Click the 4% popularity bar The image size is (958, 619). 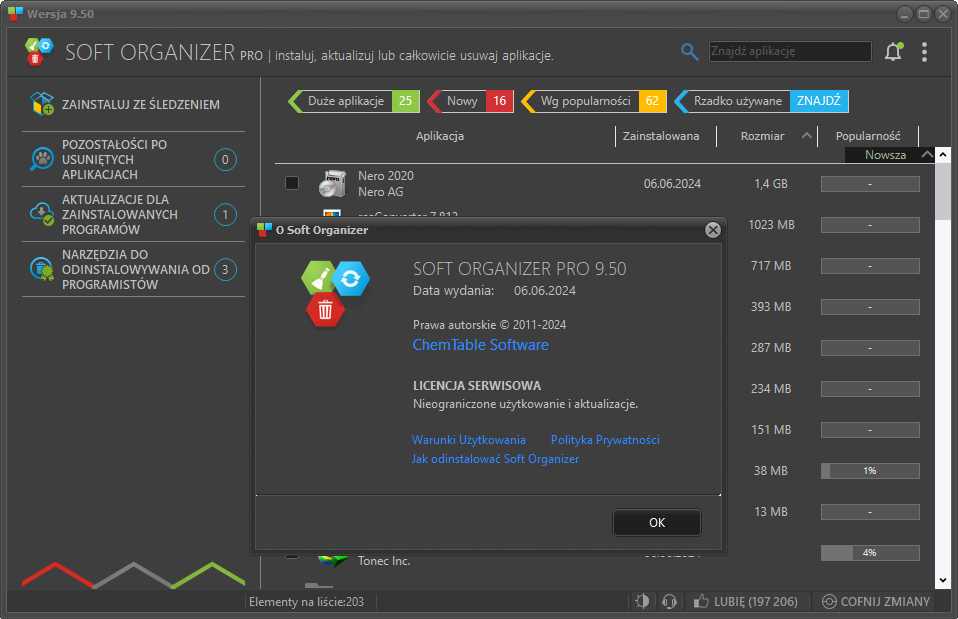(x=870, y=552)
